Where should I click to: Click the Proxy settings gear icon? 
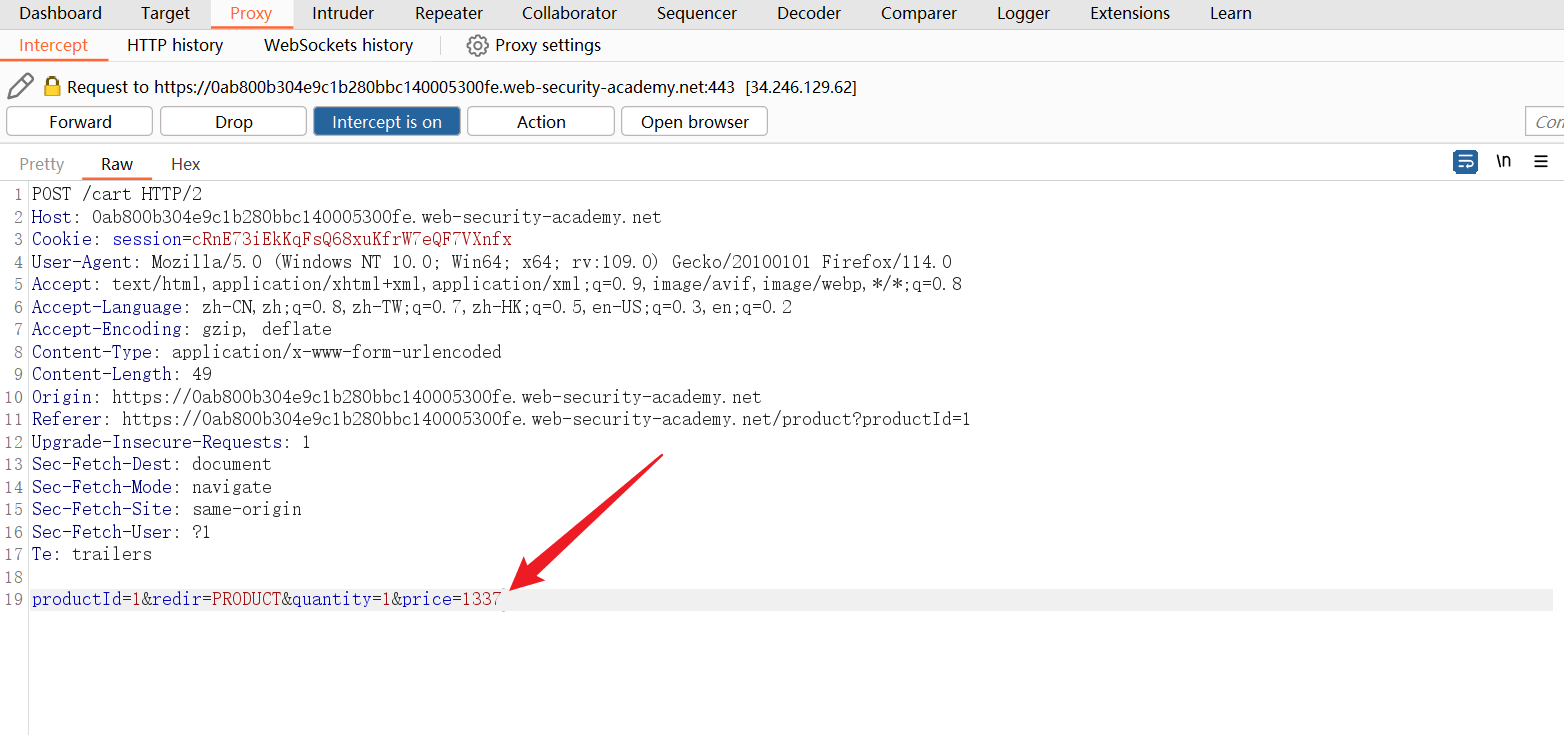click(477, 46)
